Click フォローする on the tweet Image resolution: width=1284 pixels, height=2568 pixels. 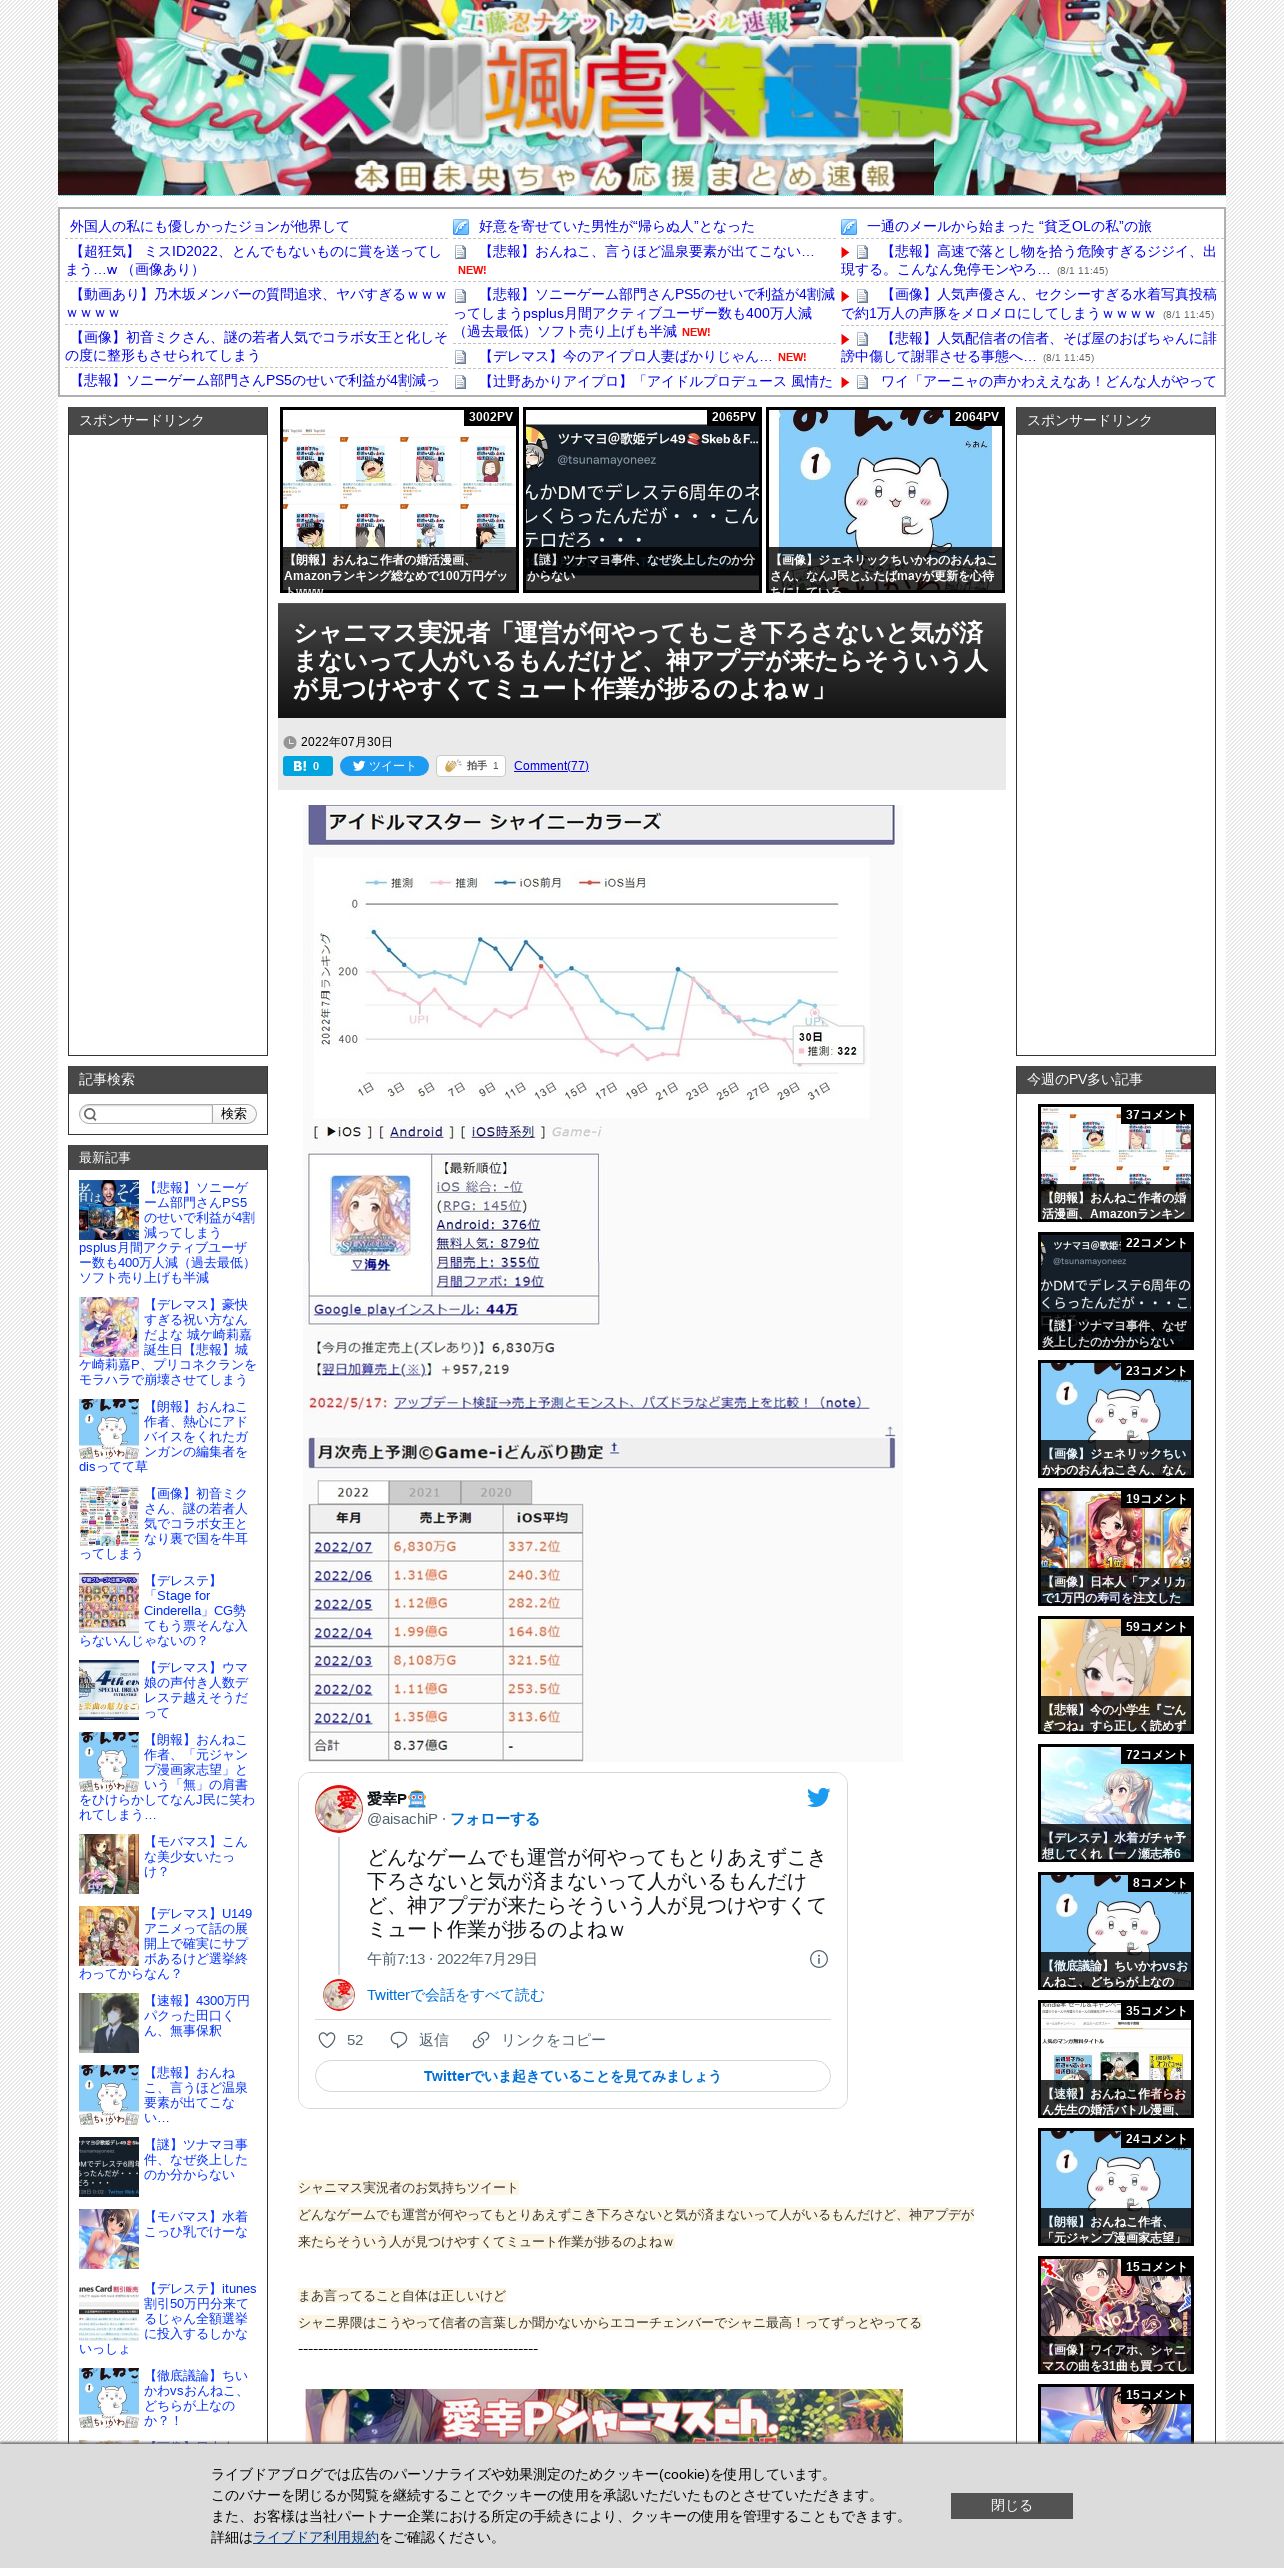(x=494, y=1819)
